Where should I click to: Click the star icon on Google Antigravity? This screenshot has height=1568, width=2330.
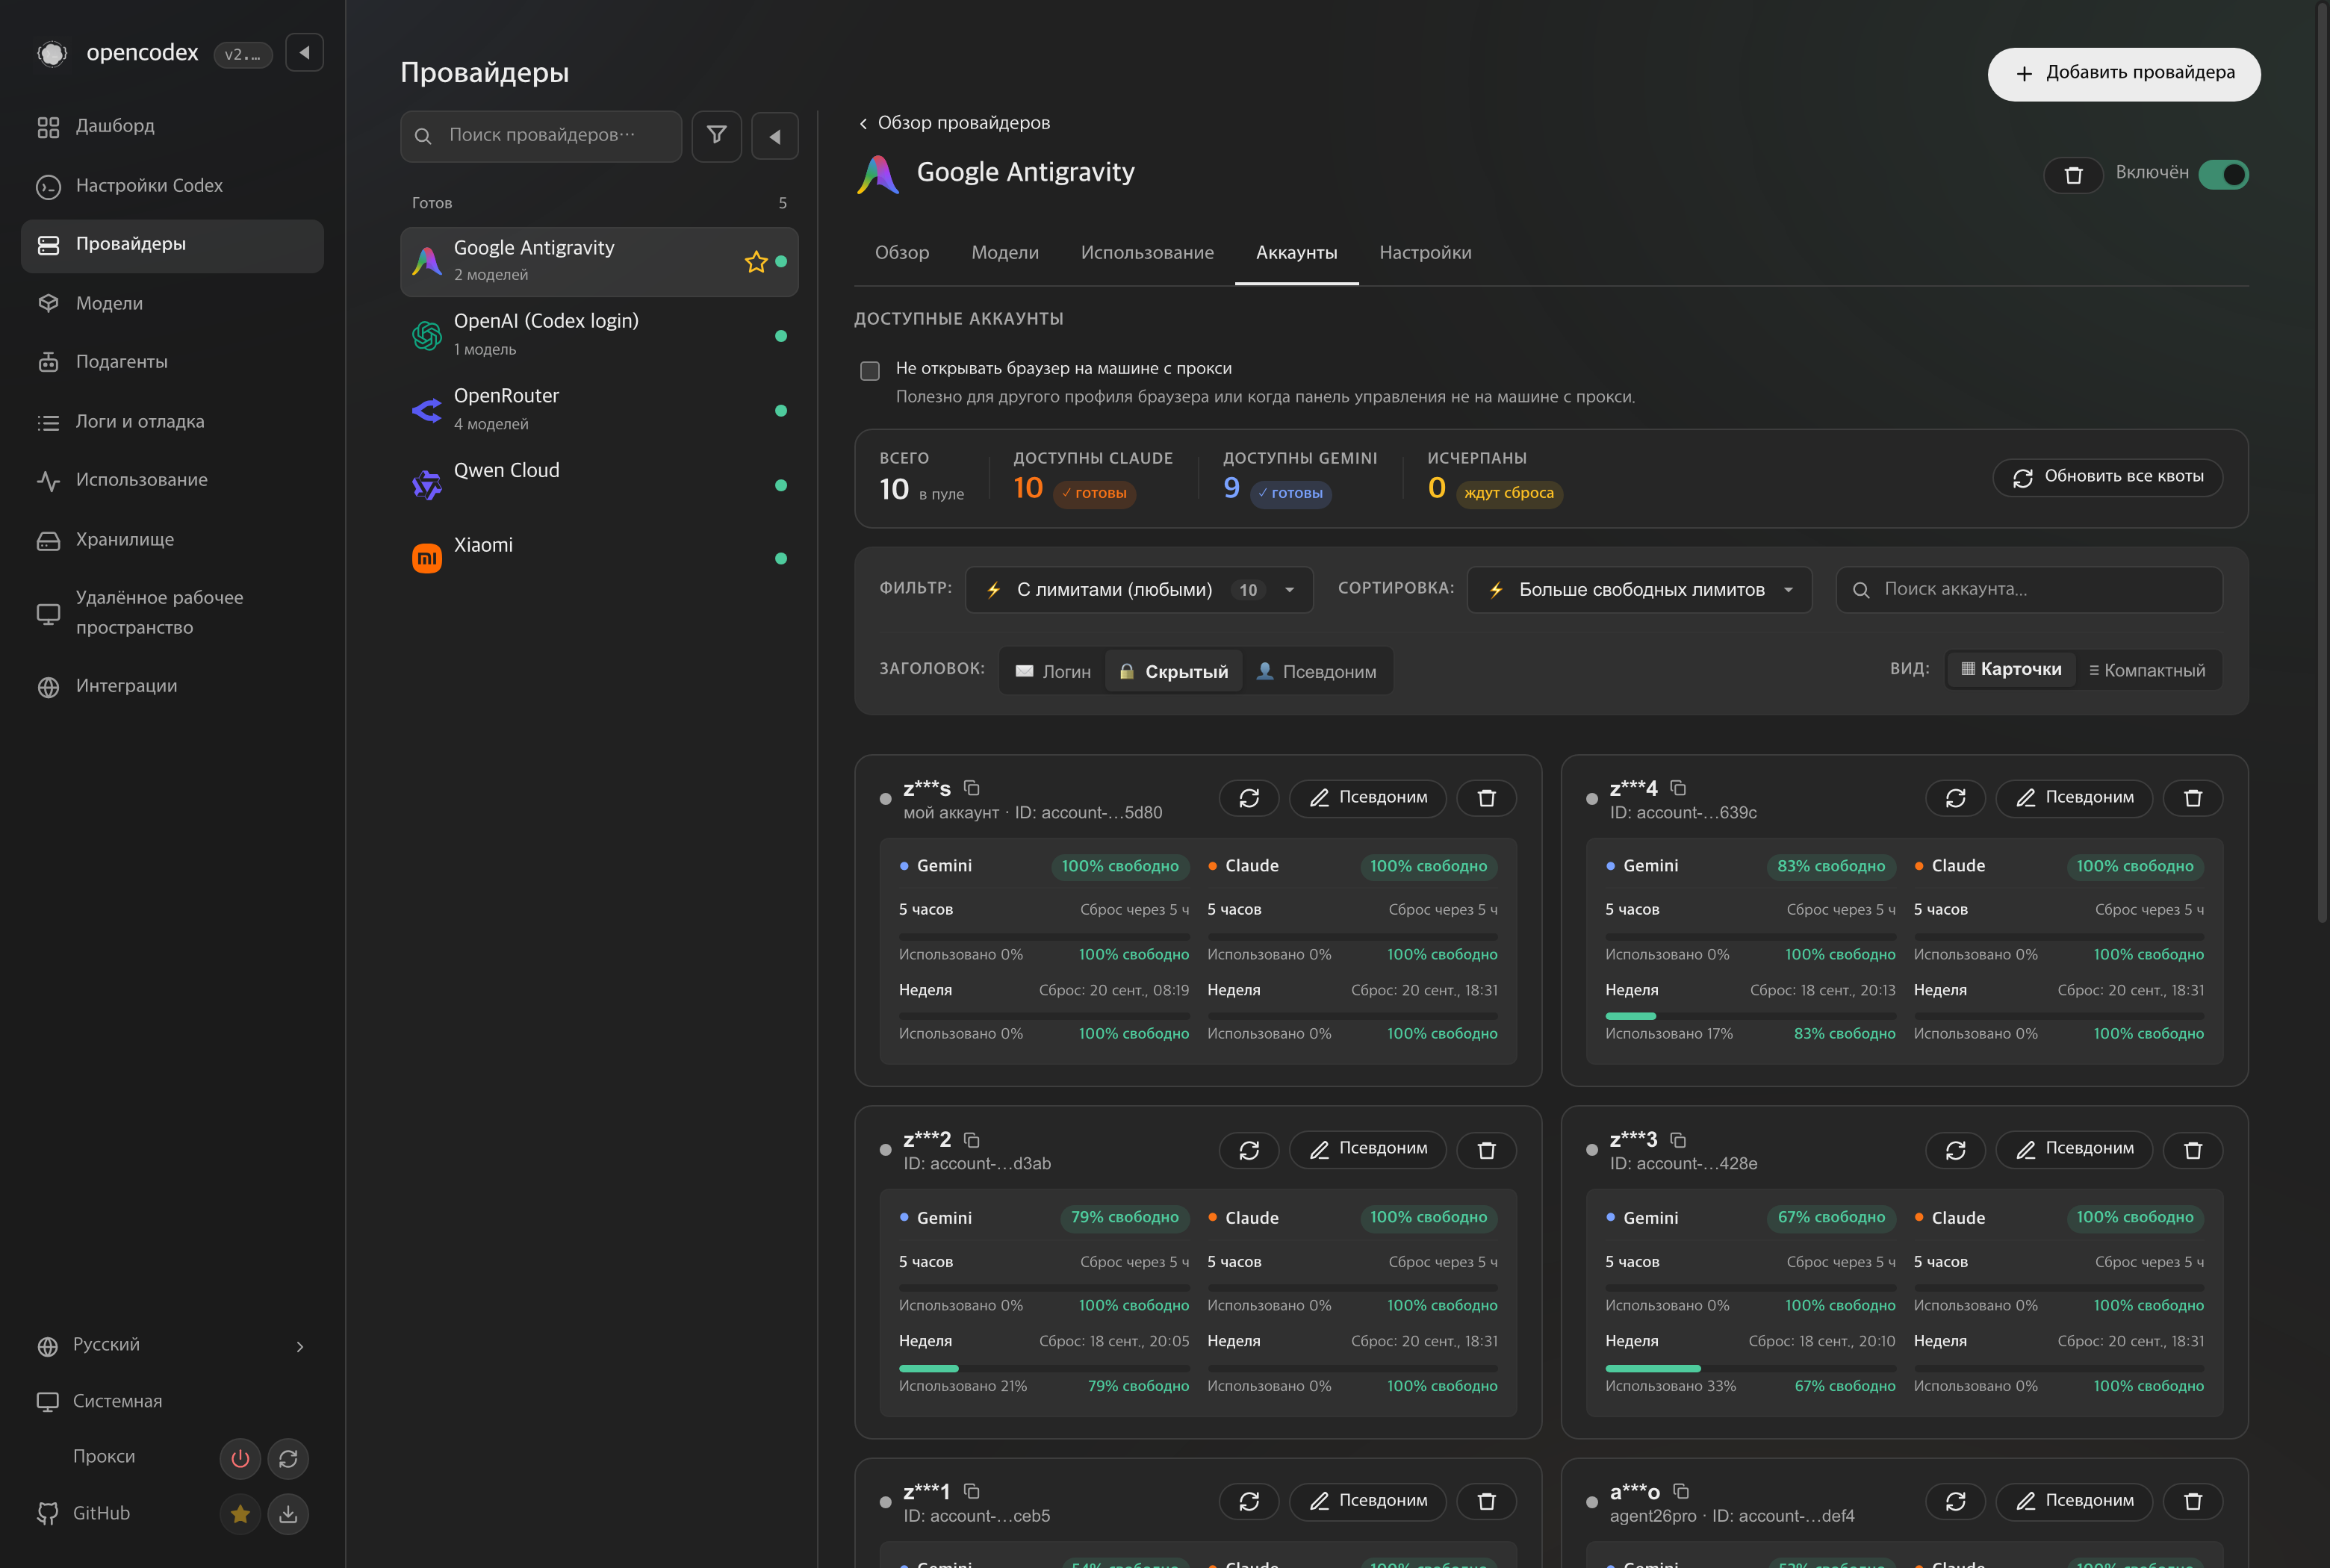point(755,262)
